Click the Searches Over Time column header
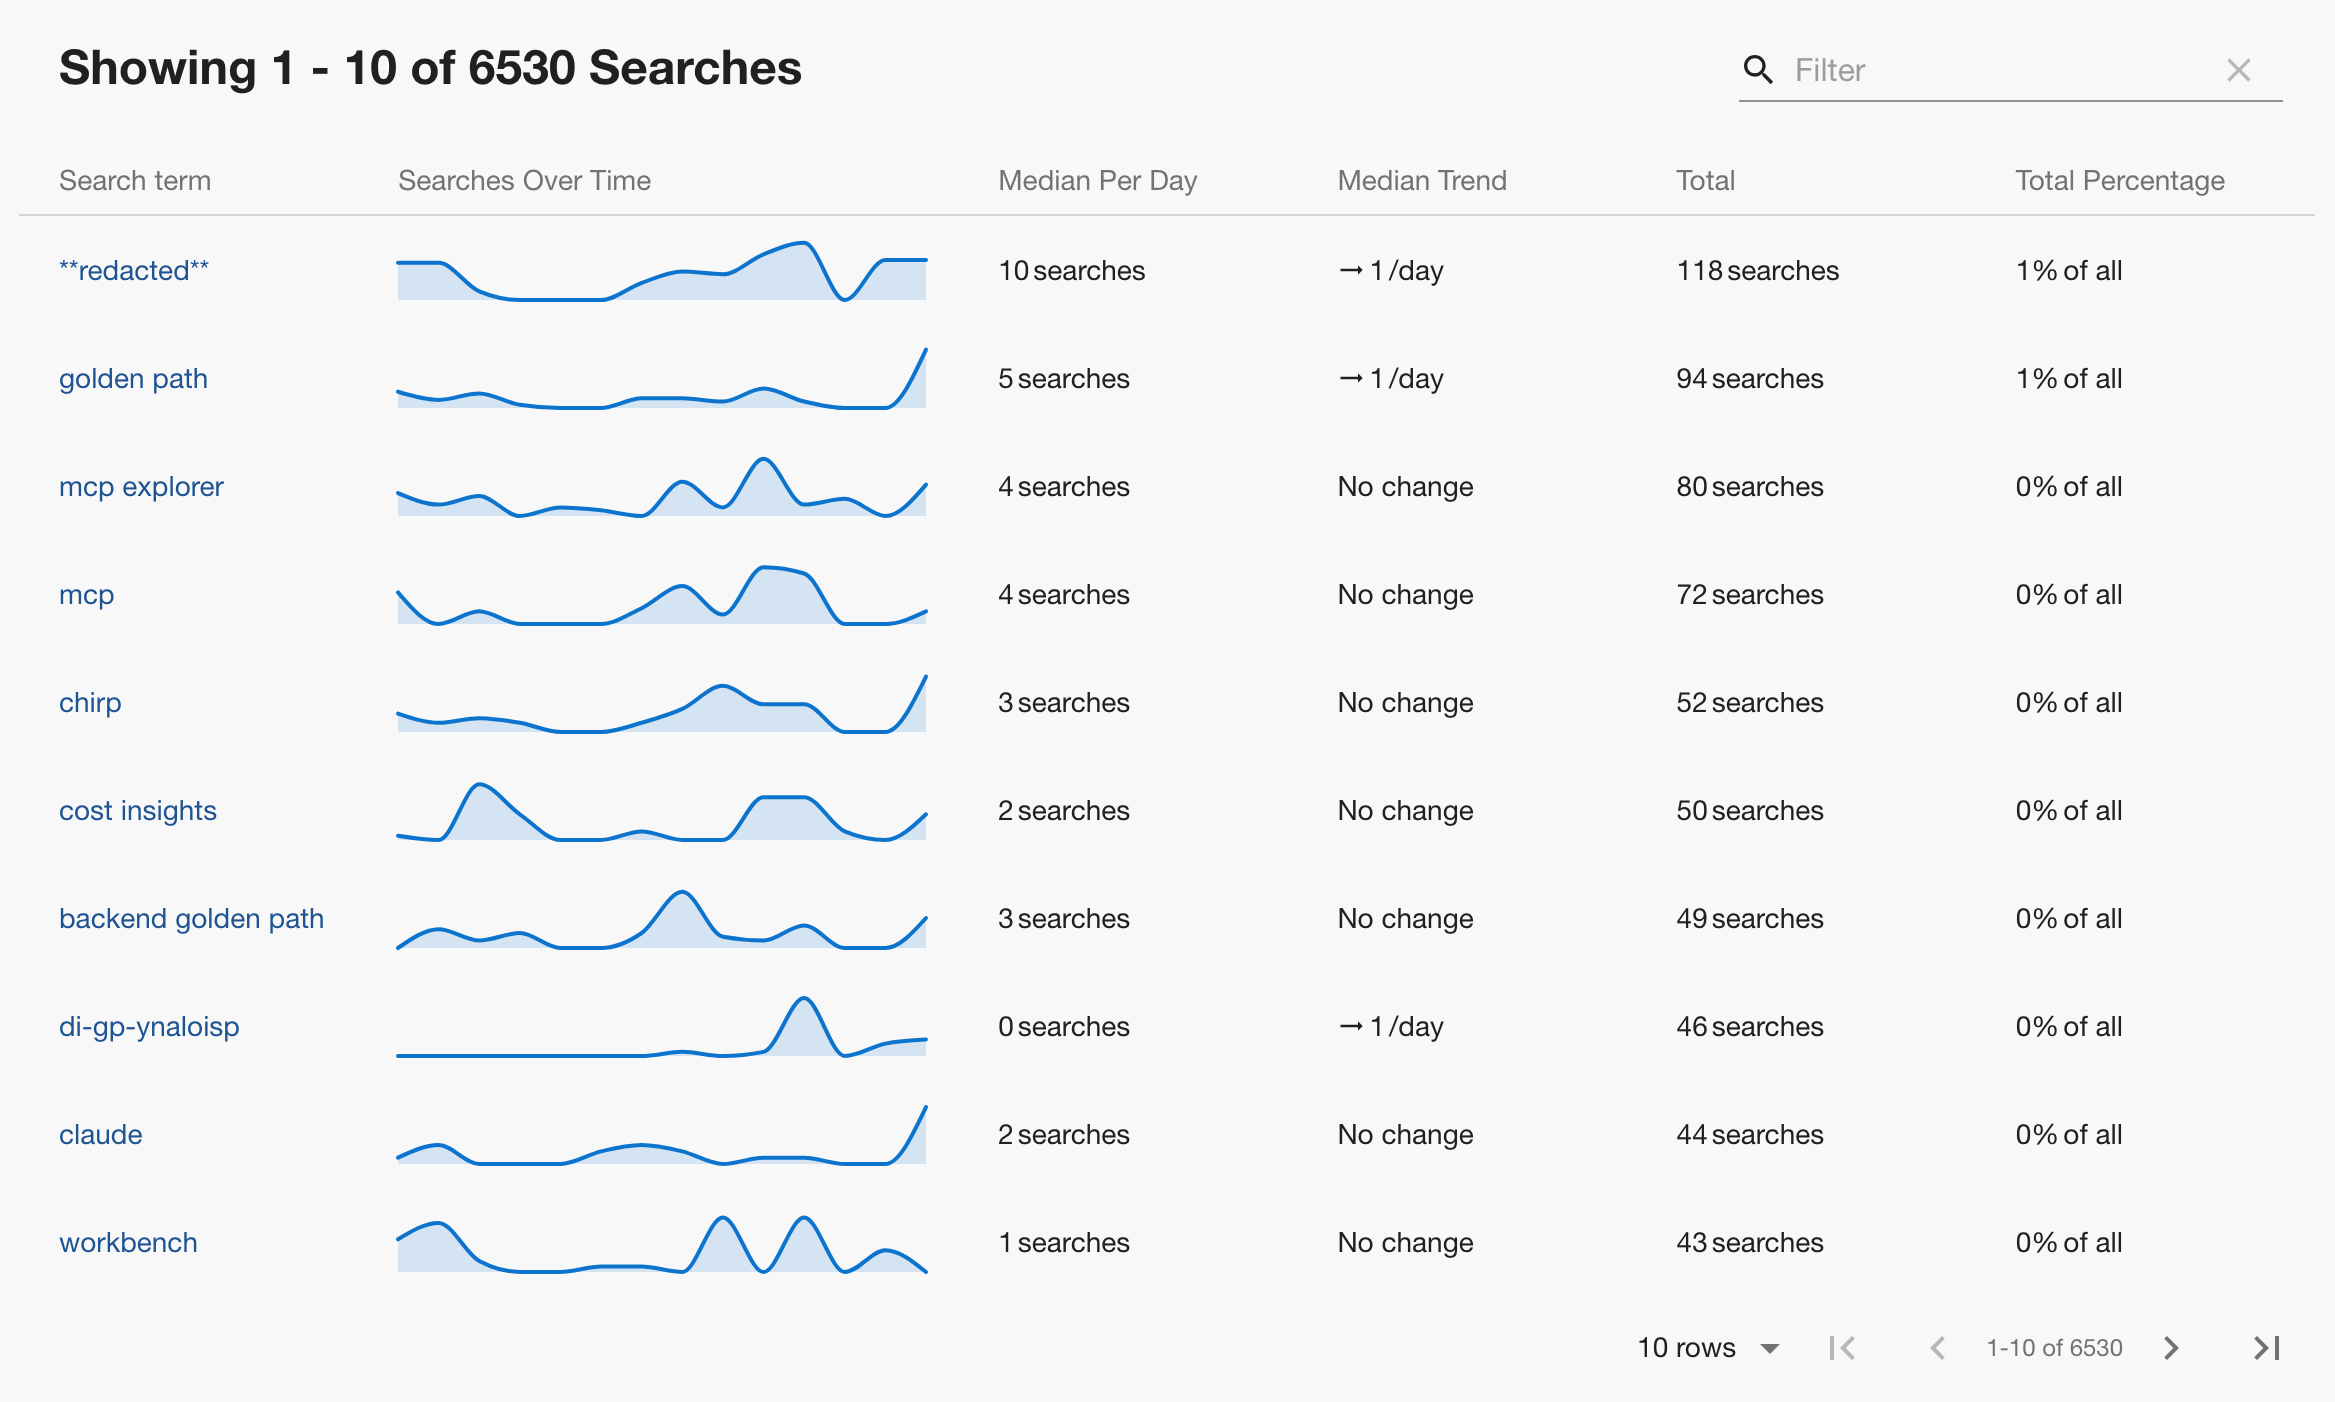The image size is (2335, 1402). click(524, 180)
